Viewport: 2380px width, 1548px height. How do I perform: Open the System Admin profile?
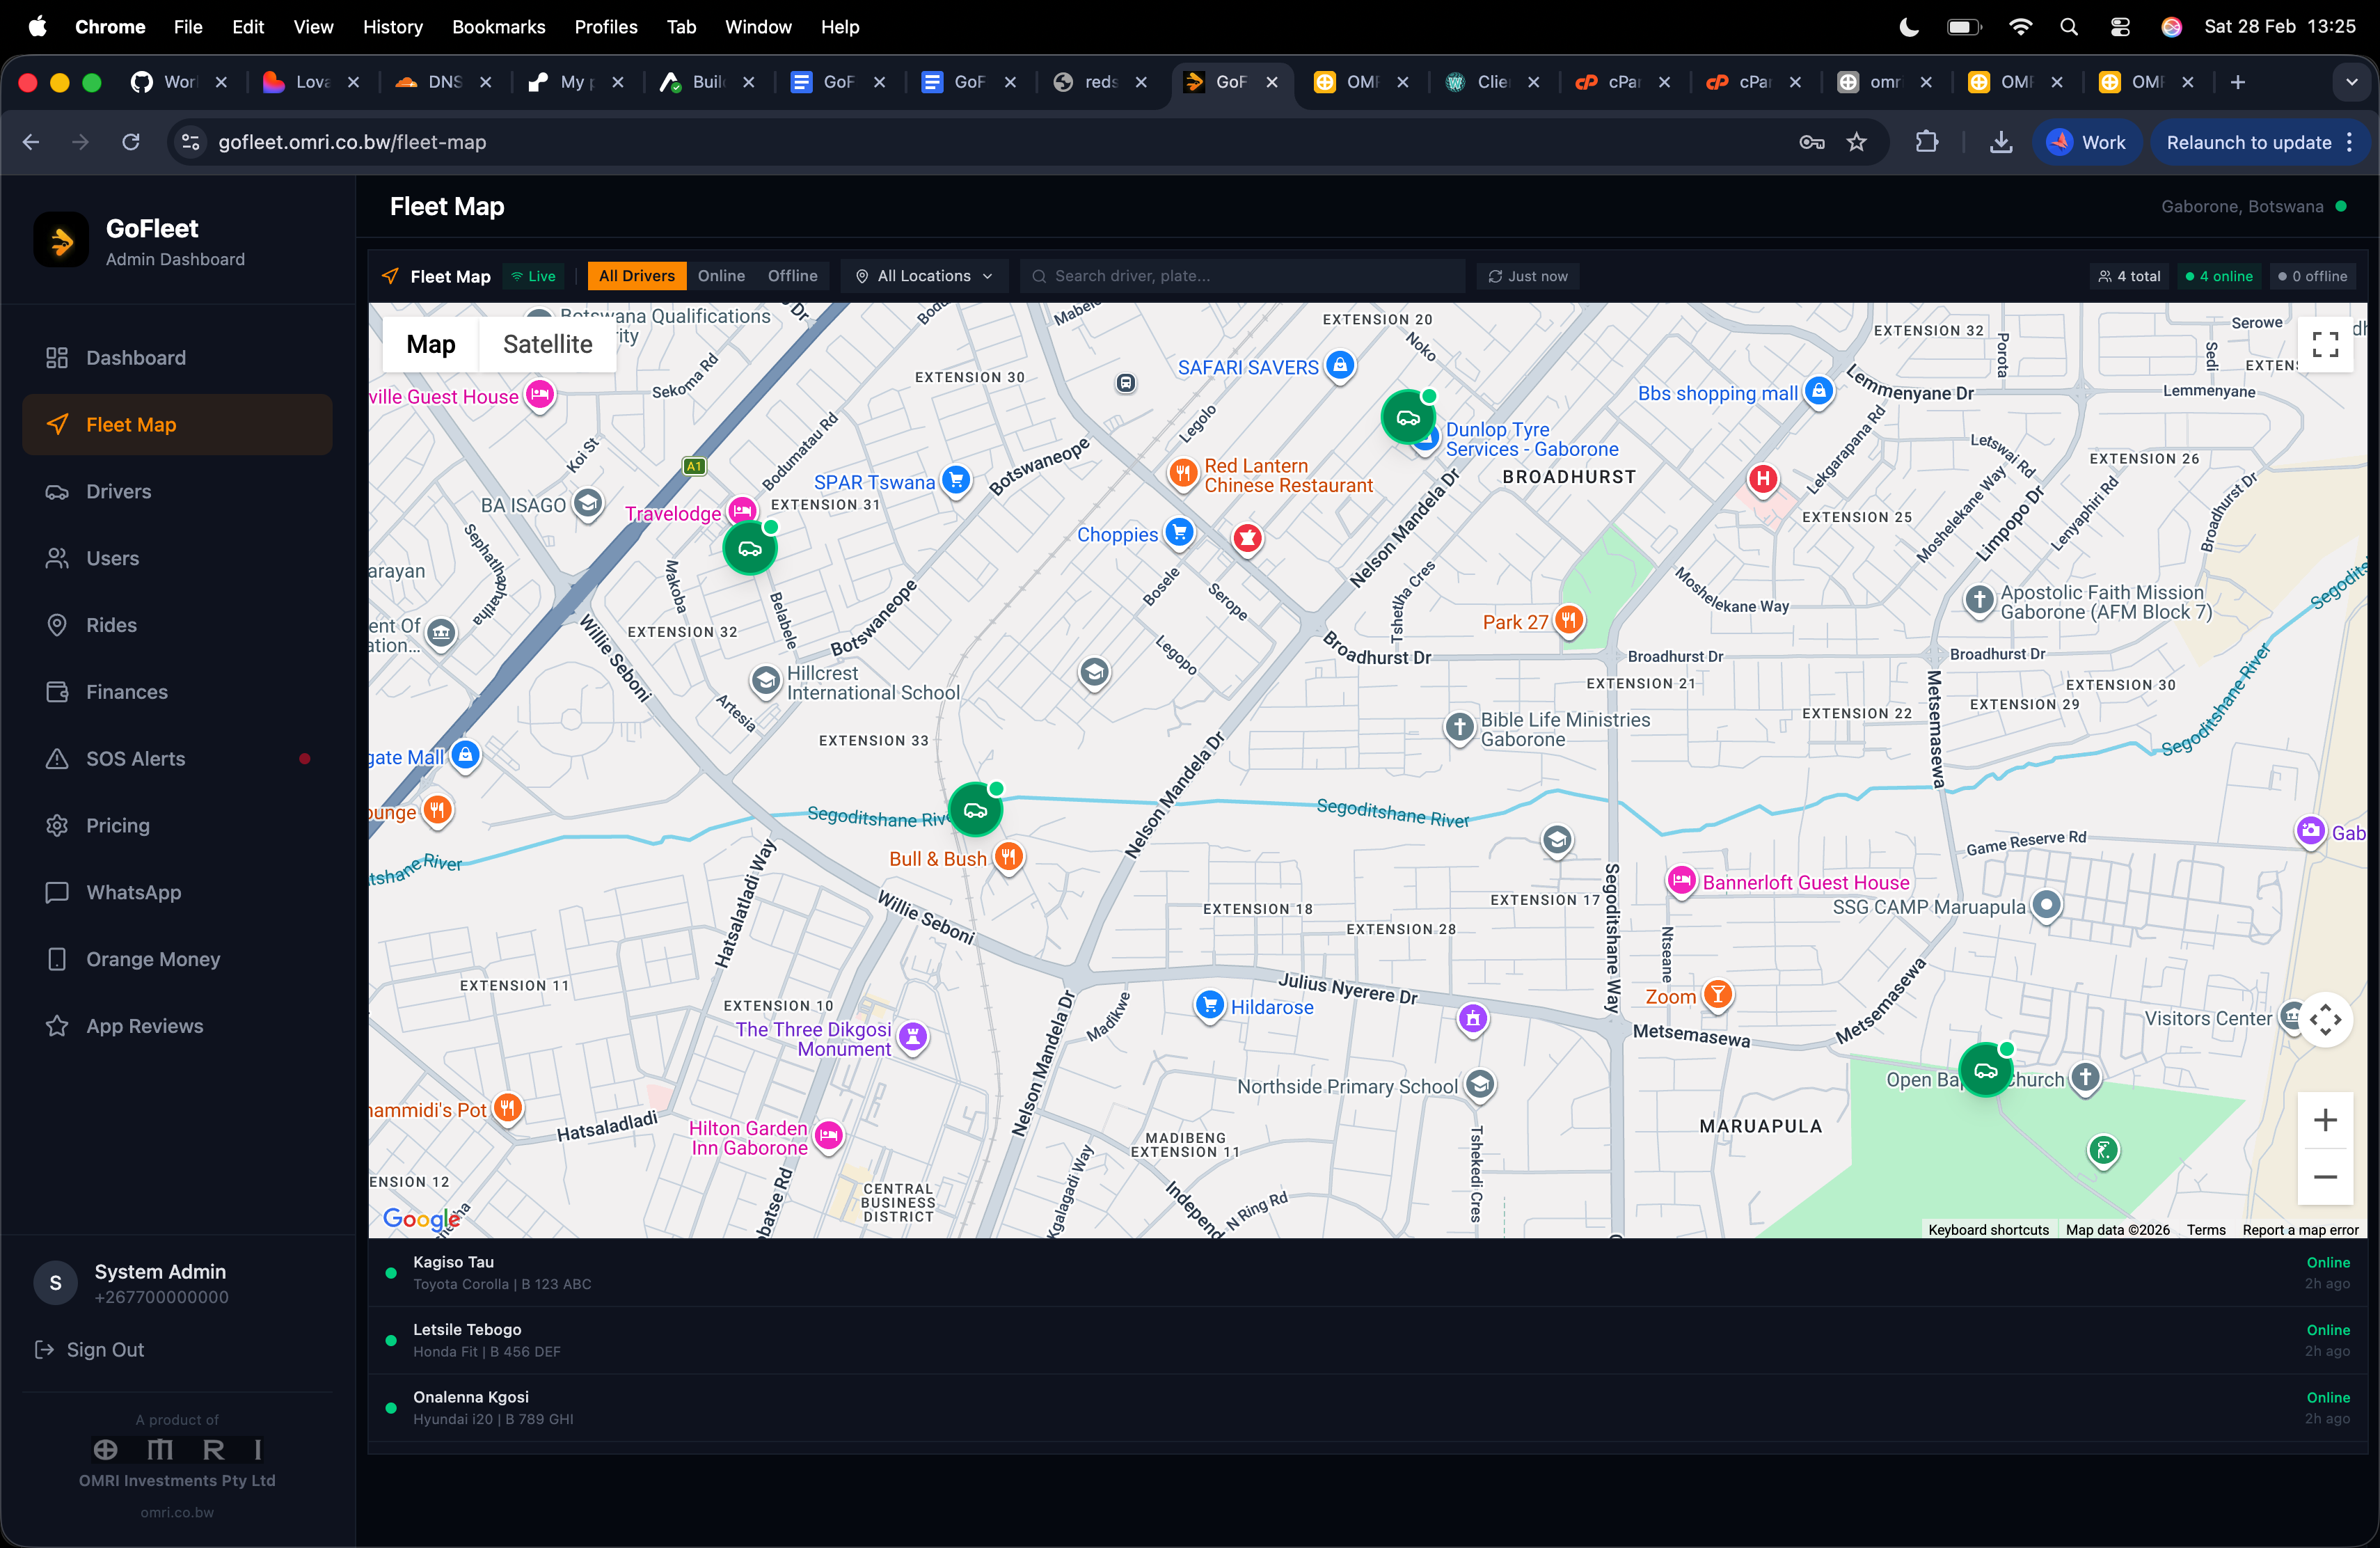click(x=177, y=1283)
